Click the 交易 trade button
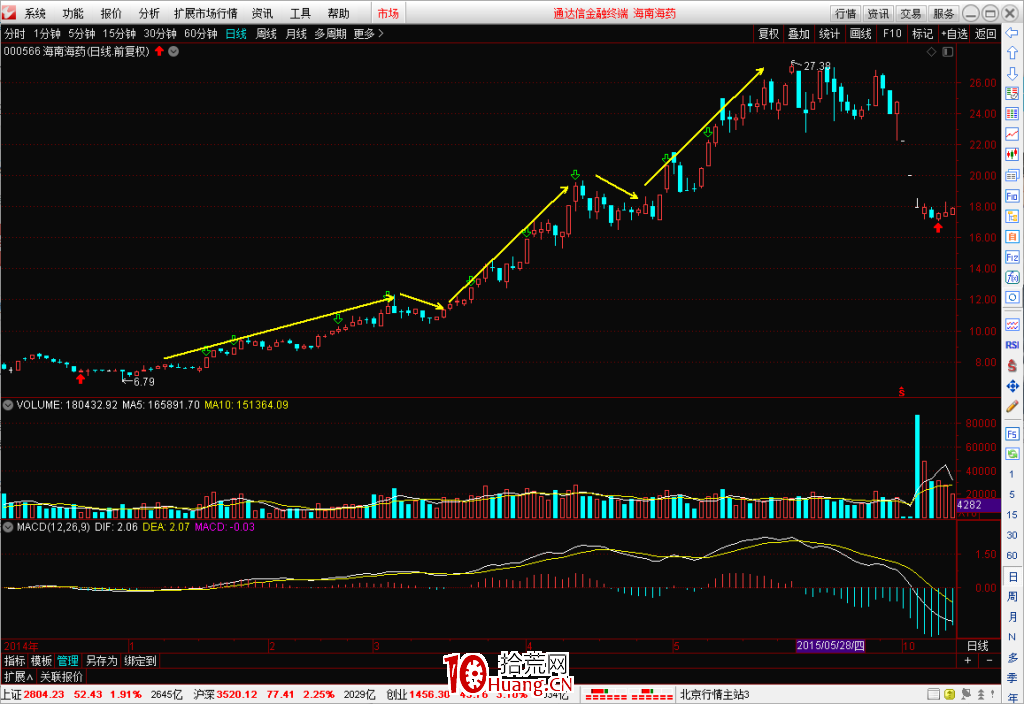Screen dimensions: 1024x704 pos(910,13)
